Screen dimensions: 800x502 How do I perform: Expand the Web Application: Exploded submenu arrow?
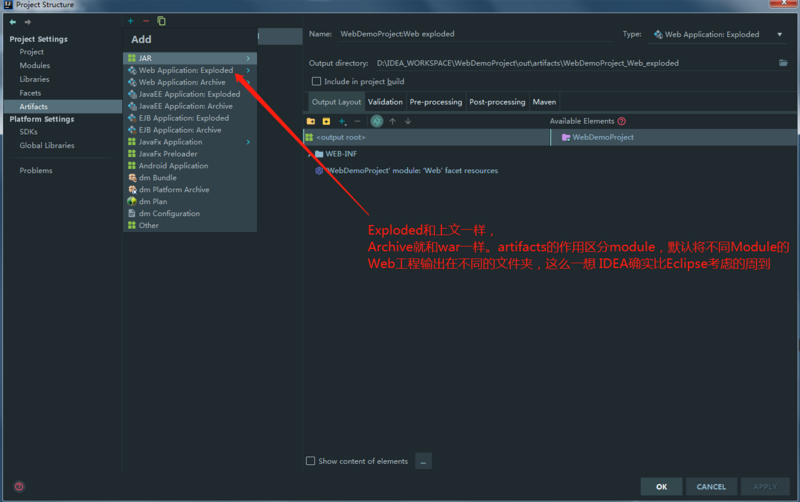248,70
